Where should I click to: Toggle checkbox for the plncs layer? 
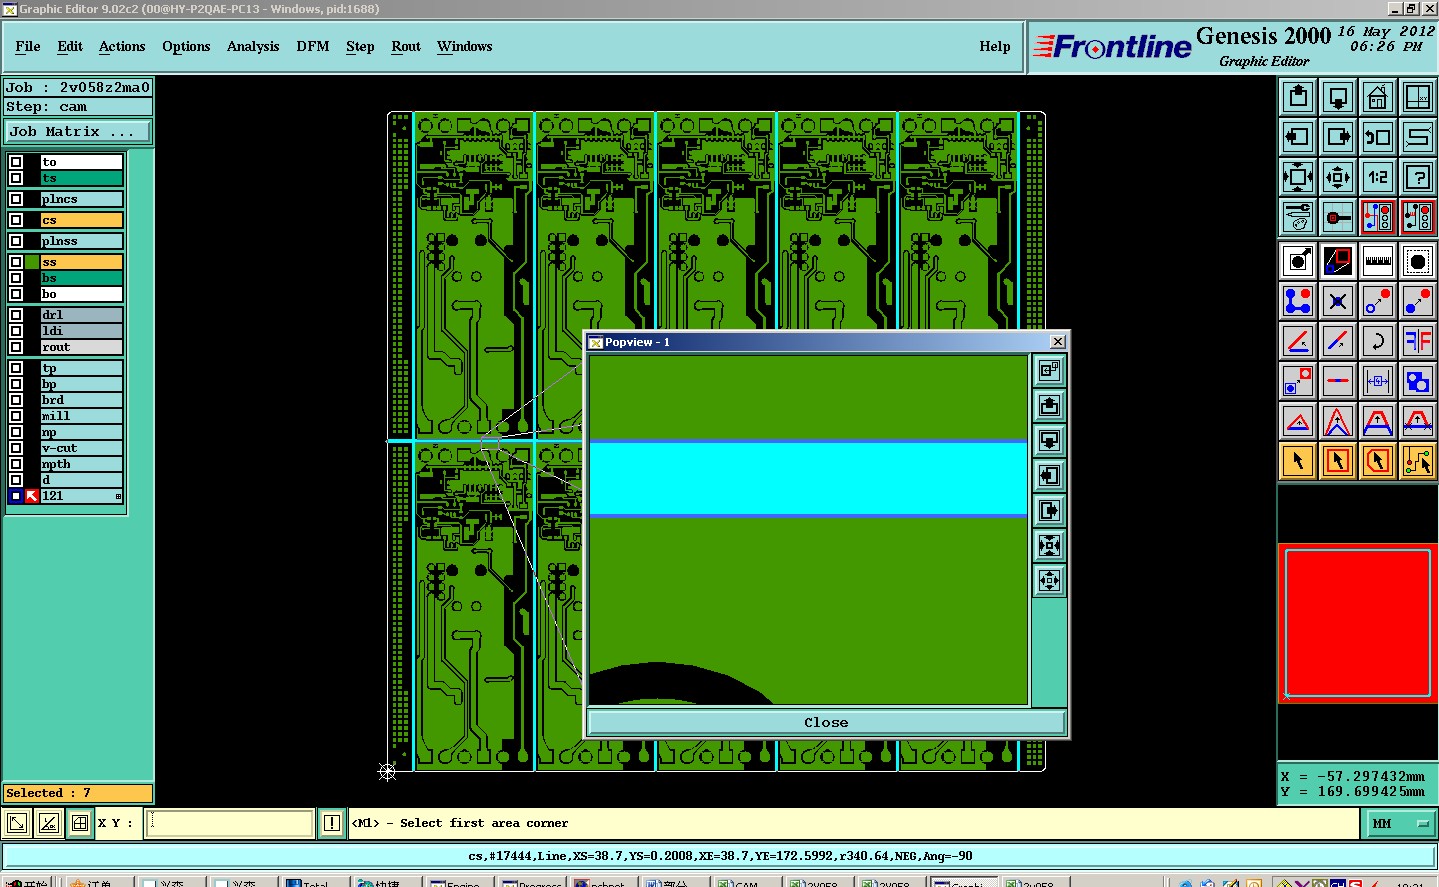[x=16, y=199]
